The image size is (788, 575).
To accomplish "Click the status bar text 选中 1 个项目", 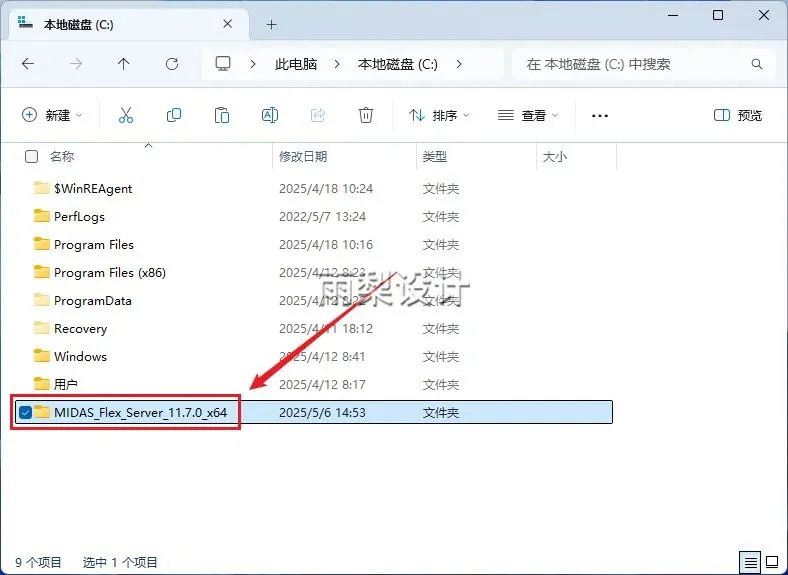I will [120, 562].
